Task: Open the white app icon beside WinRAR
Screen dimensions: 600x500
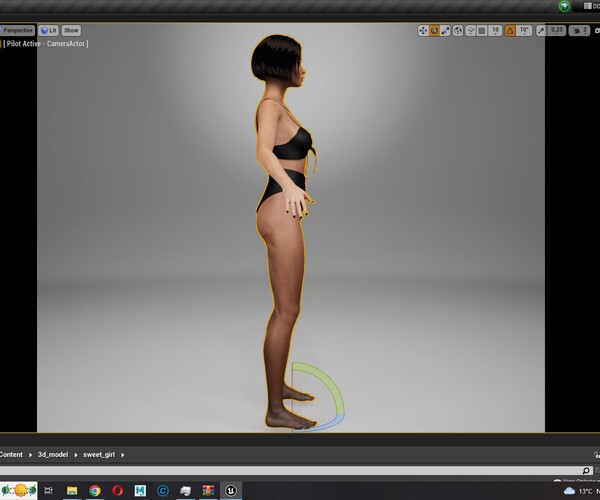Action: click(186, 490)
